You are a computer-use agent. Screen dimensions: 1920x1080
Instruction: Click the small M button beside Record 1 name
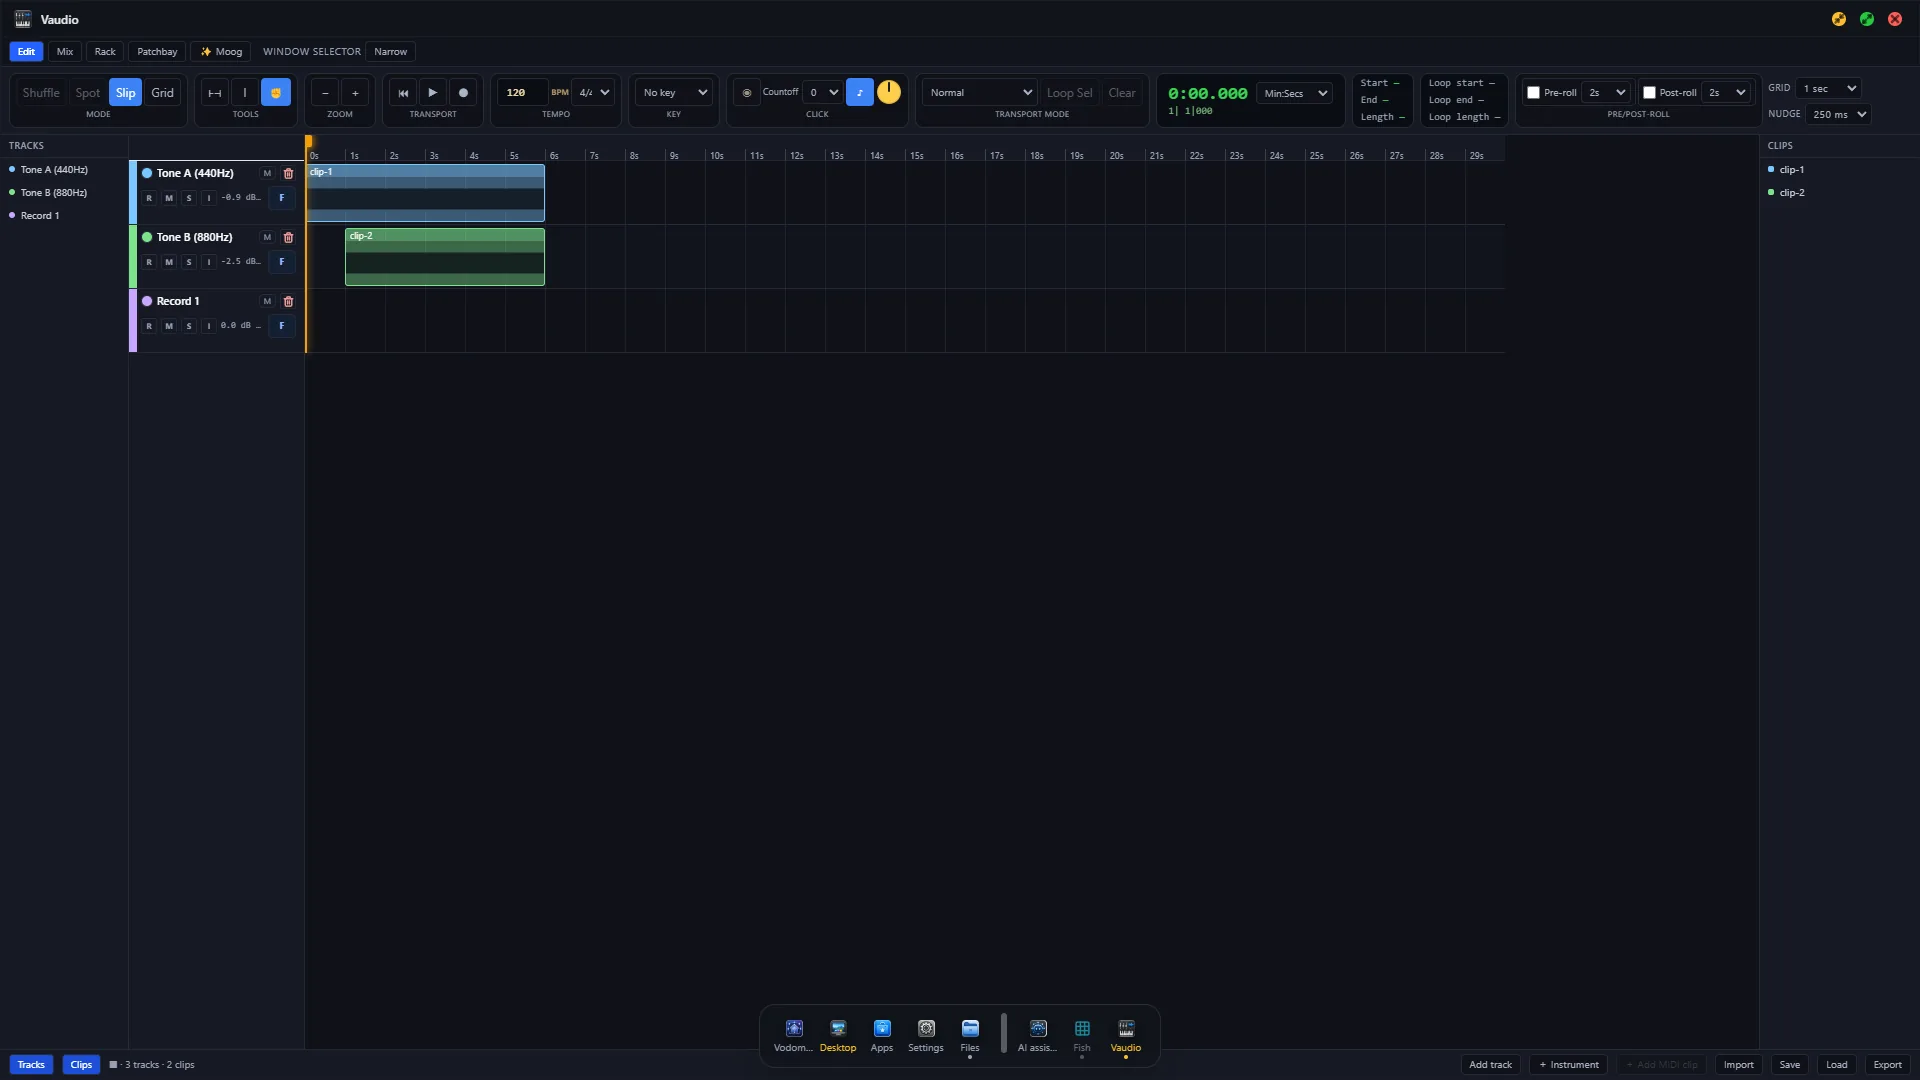[x=267, y=302]
